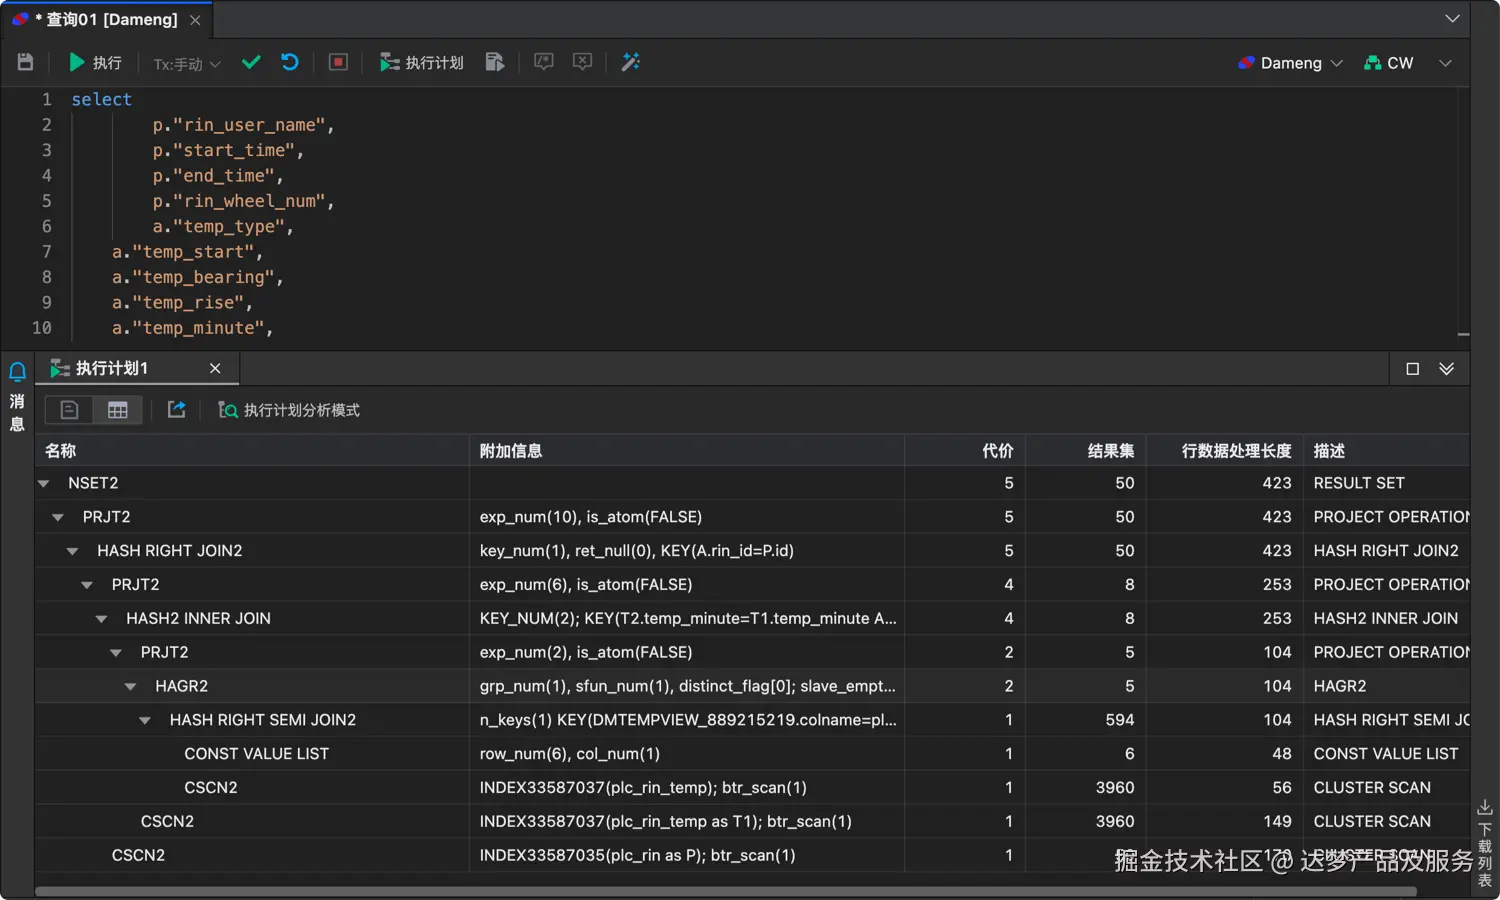Select CSCN2 row for plc_rin as P

tap(752, 855)
